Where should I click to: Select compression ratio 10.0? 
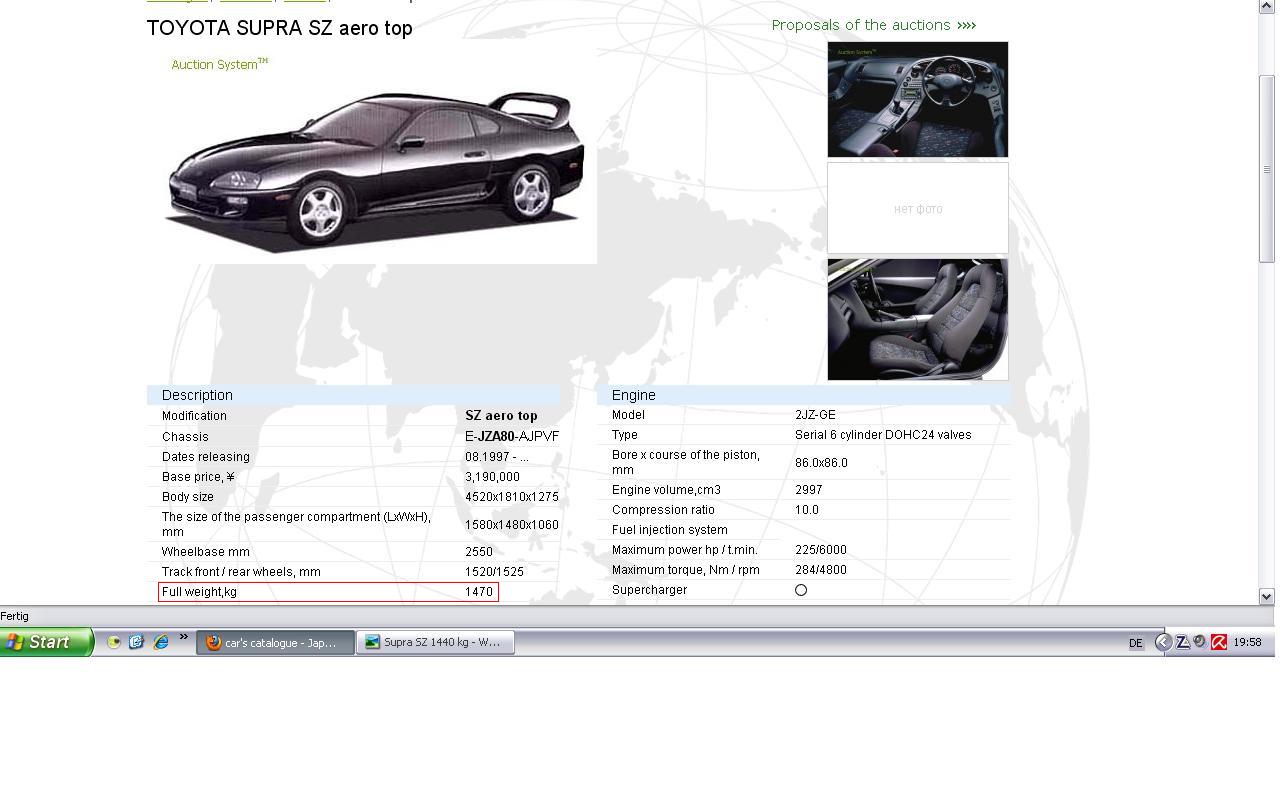click(807, 510)
